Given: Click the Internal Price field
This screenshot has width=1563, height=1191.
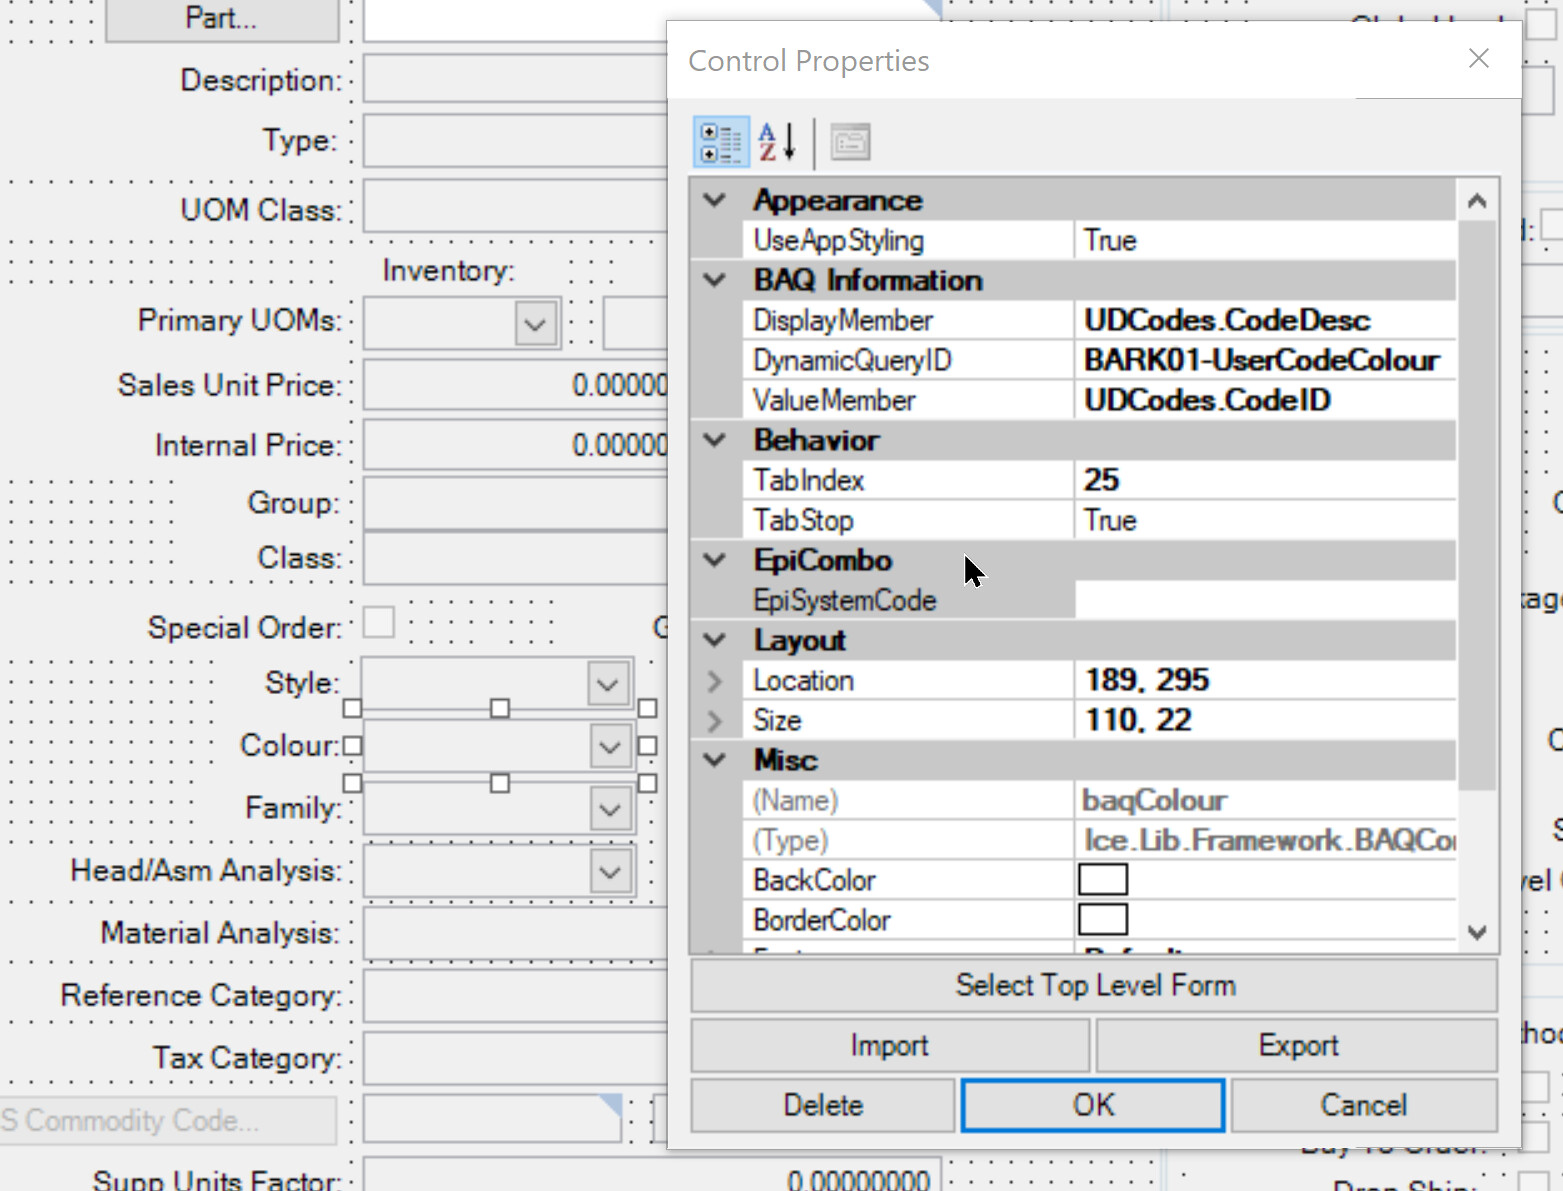Looking at the screenshot, I should point(515,445).
